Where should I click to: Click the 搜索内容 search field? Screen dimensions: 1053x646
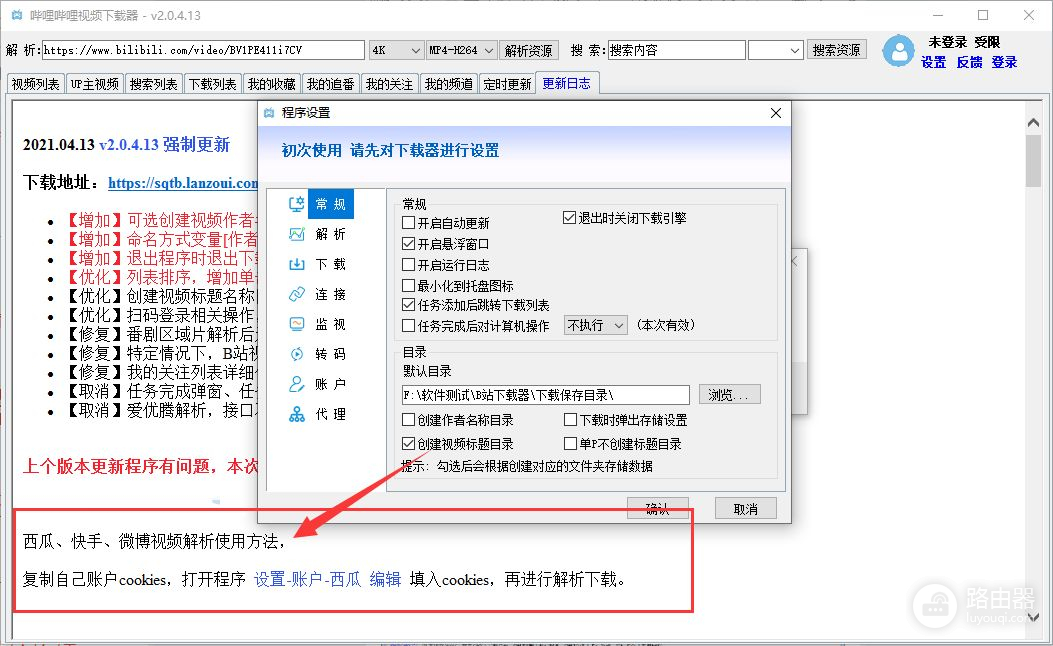pyautogui.click(x=677, y=50)
